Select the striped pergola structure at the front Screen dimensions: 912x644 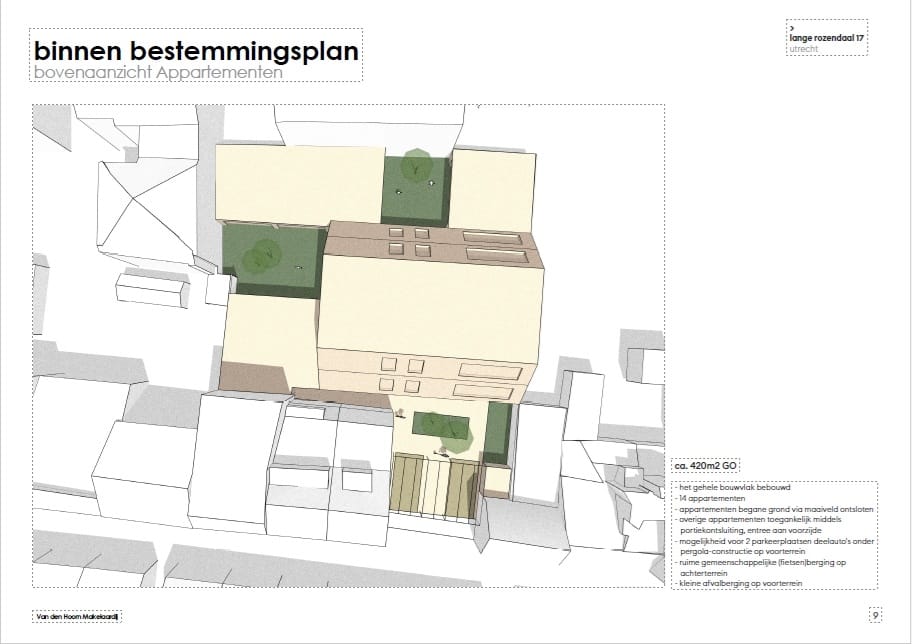point(432,486)
